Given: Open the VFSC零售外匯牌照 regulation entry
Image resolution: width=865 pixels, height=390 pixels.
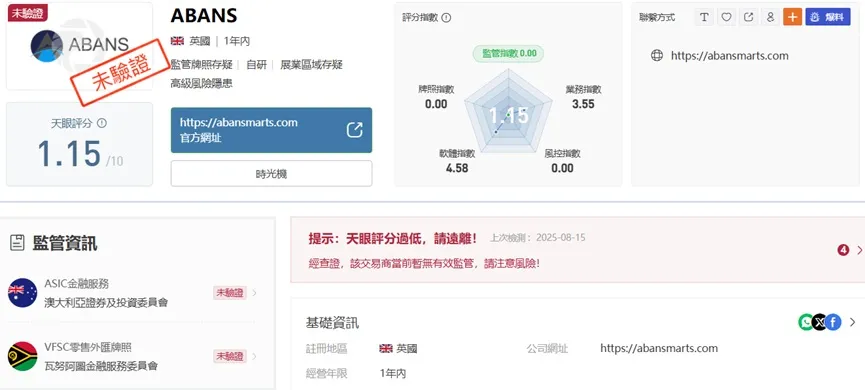Looking at the screenshot, I should pyautogui.click(x=132, y=356).
